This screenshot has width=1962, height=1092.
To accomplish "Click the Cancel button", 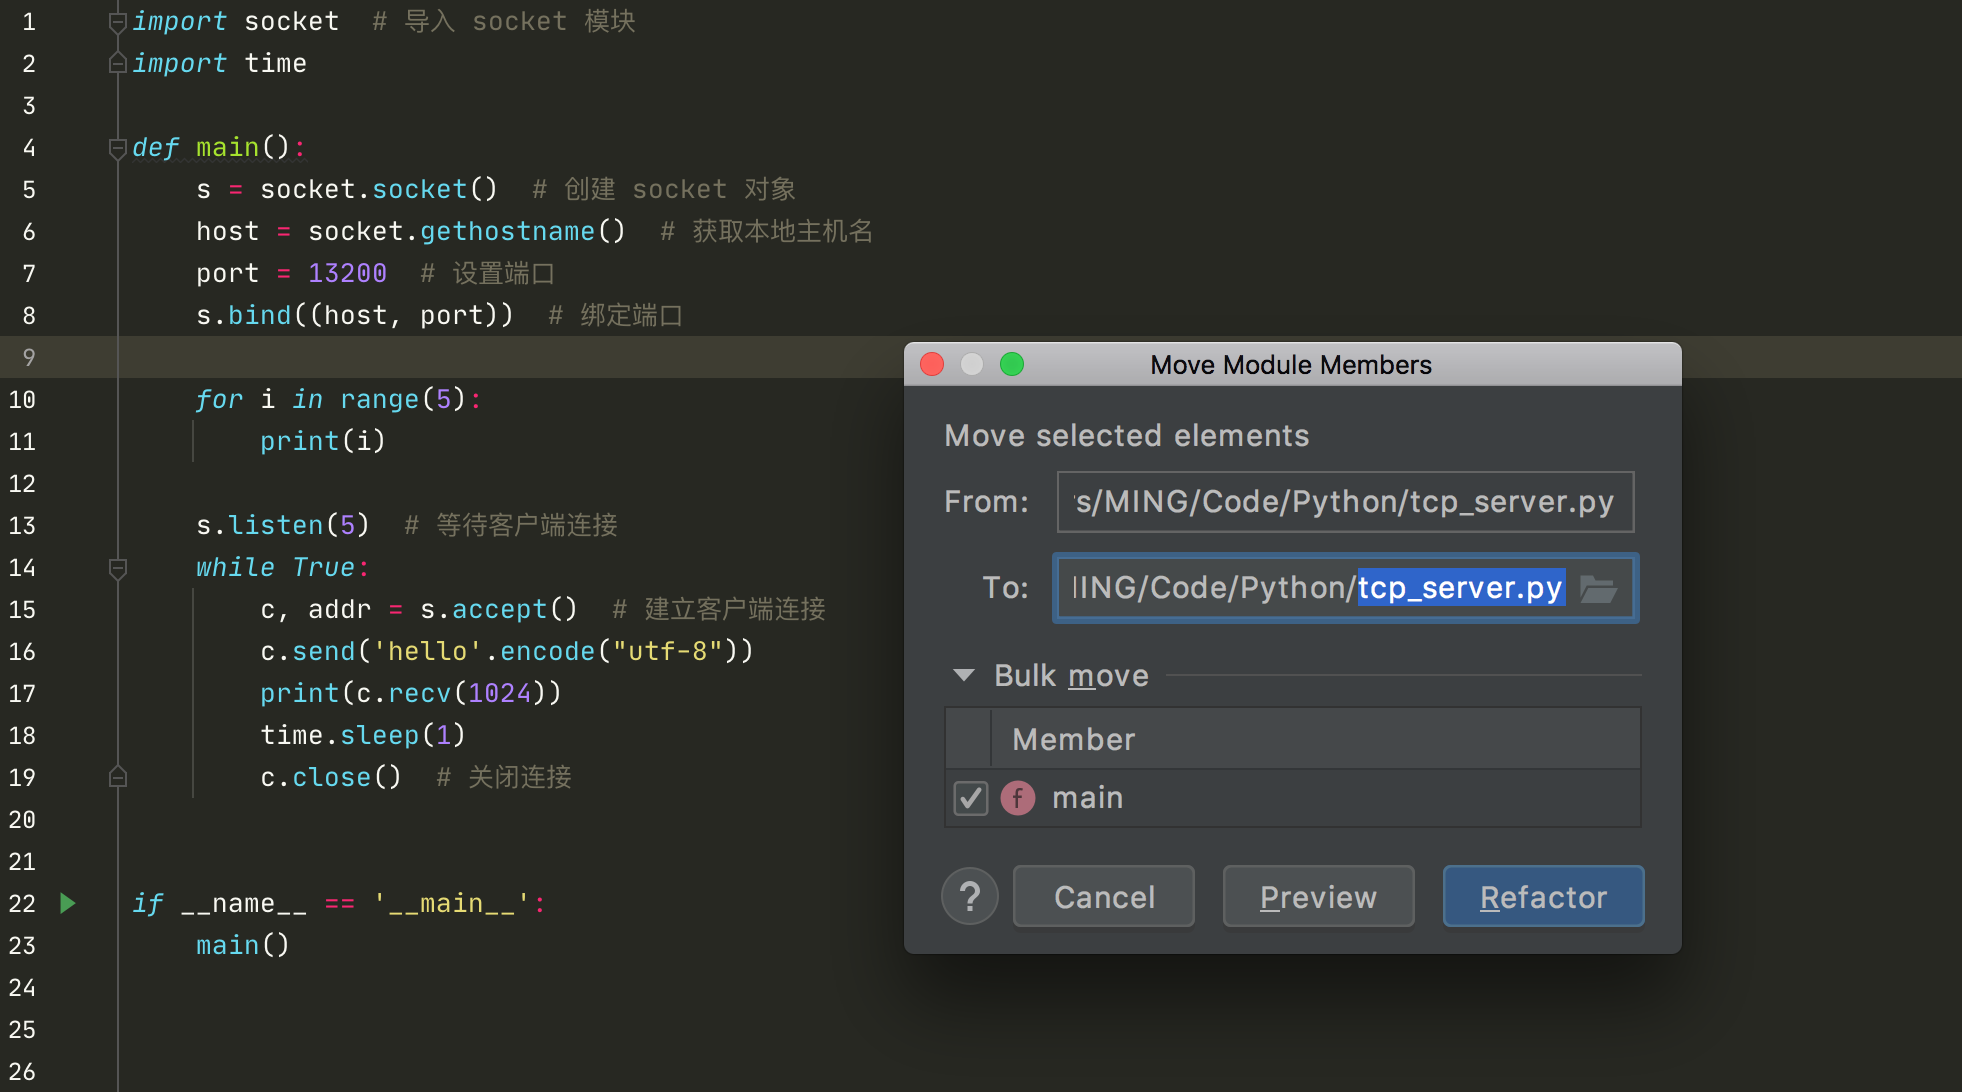I will (x=1103, y=897).
